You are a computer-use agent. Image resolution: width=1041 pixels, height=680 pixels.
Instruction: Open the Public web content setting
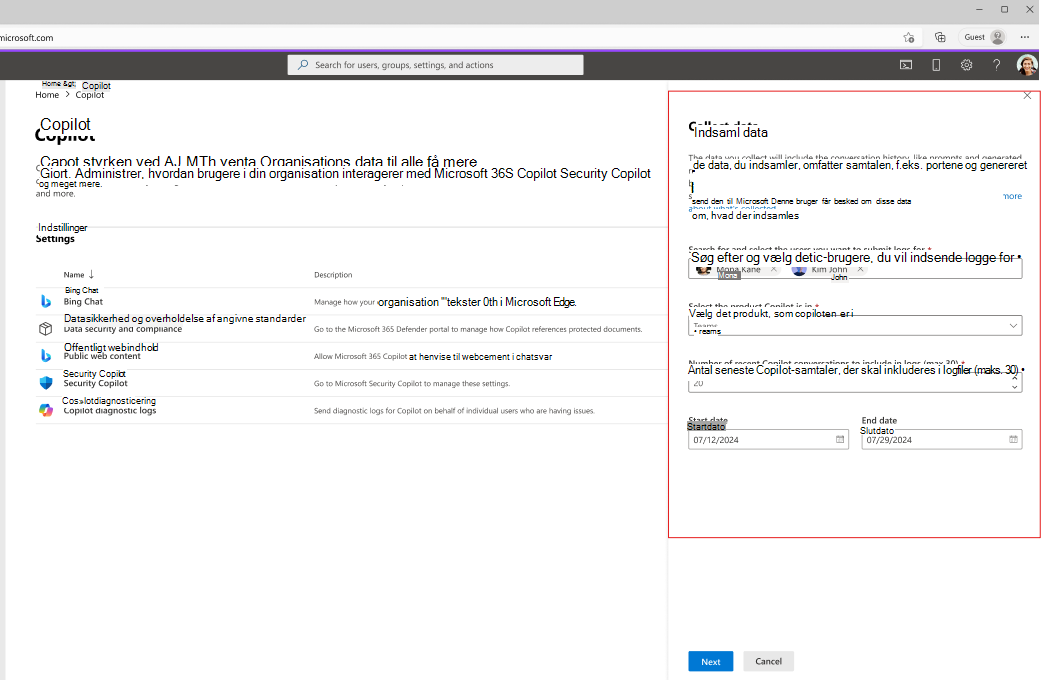[102, 356]
